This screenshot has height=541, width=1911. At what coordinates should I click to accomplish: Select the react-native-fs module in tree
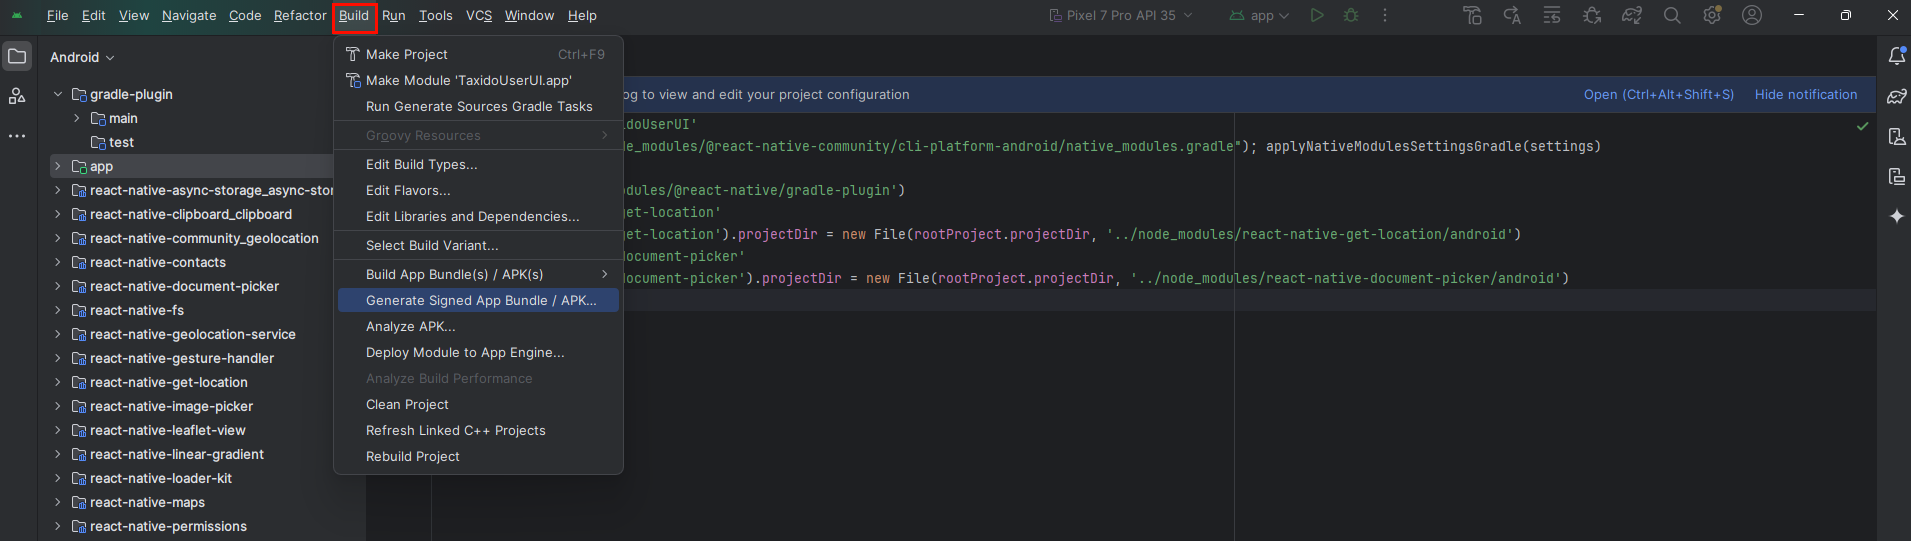[x=137, y=310]
